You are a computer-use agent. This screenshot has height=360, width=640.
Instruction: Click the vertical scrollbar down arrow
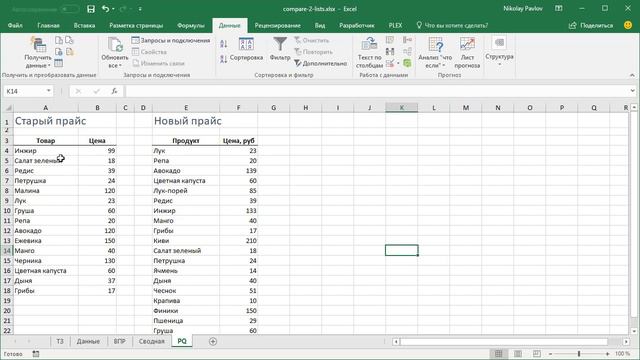pyautogui.click(x=634, y=331)
